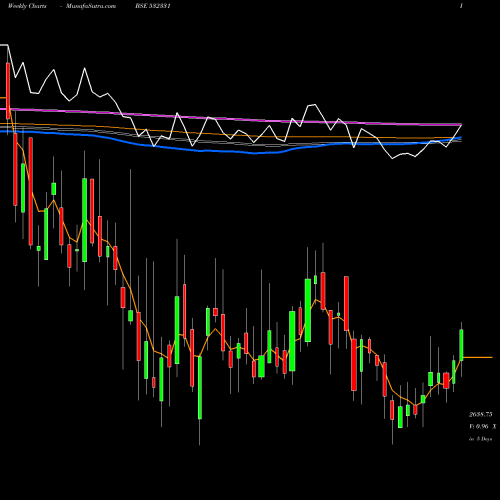Click the first tall red candlestick at far left
The image size is (500, 500).
8,91
